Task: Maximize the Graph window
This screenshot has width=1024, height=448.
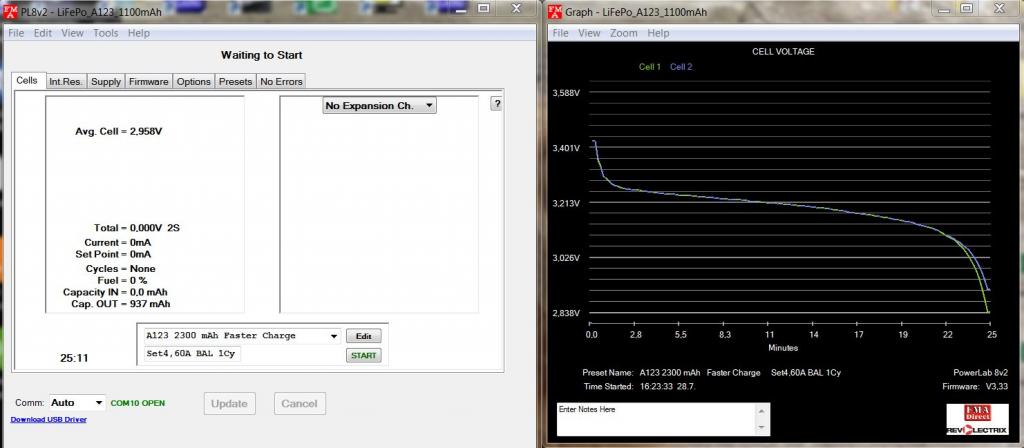Action: tap(966, 8)
